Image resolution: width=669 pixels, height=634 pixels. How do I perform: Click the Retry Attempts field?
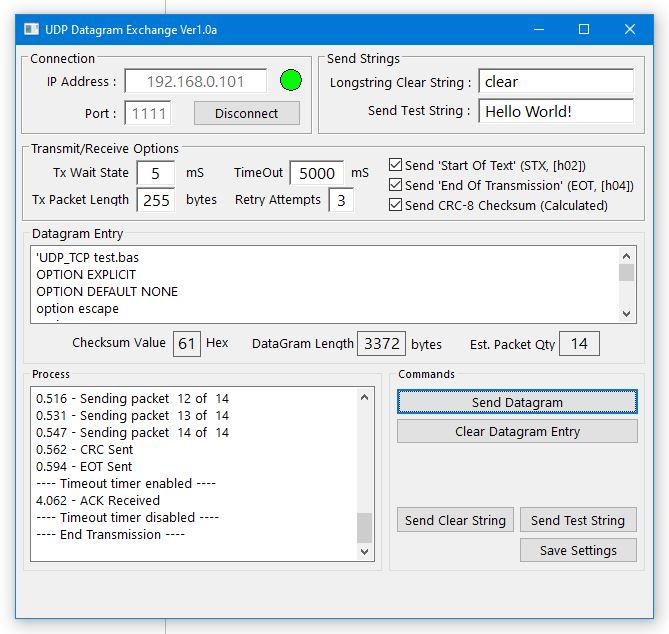341,200
